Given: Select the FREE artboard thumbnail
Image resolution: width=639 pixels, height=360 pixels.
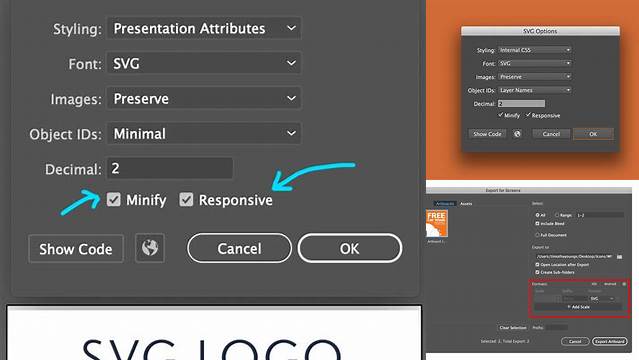Looking at the screenshot, I should click(436, 223).
